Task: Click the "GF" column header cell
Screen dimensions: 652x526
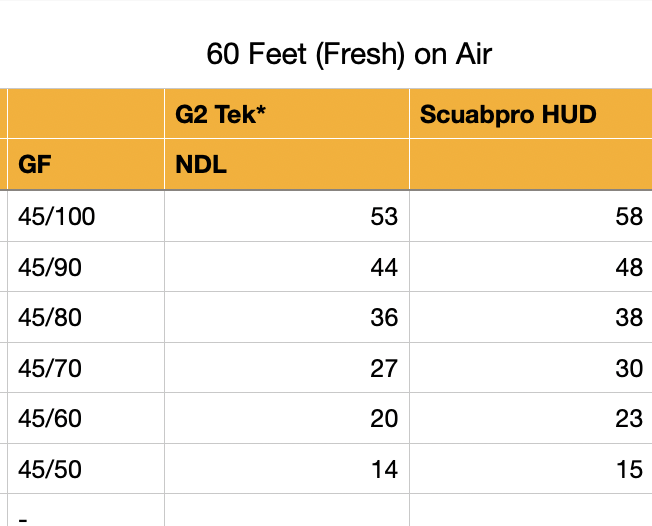Action: (86, 164)
